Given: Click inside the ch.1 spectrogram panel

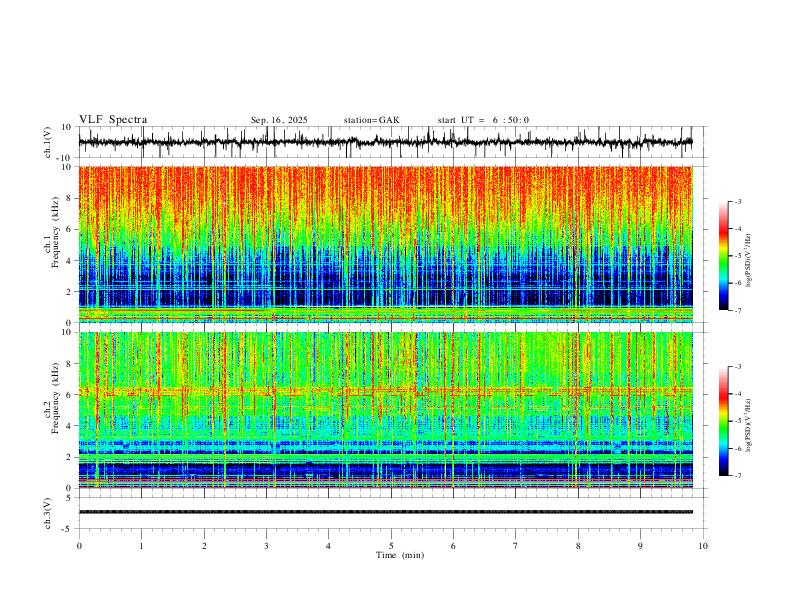Looking at the screenshot, I should pos(385,244).
